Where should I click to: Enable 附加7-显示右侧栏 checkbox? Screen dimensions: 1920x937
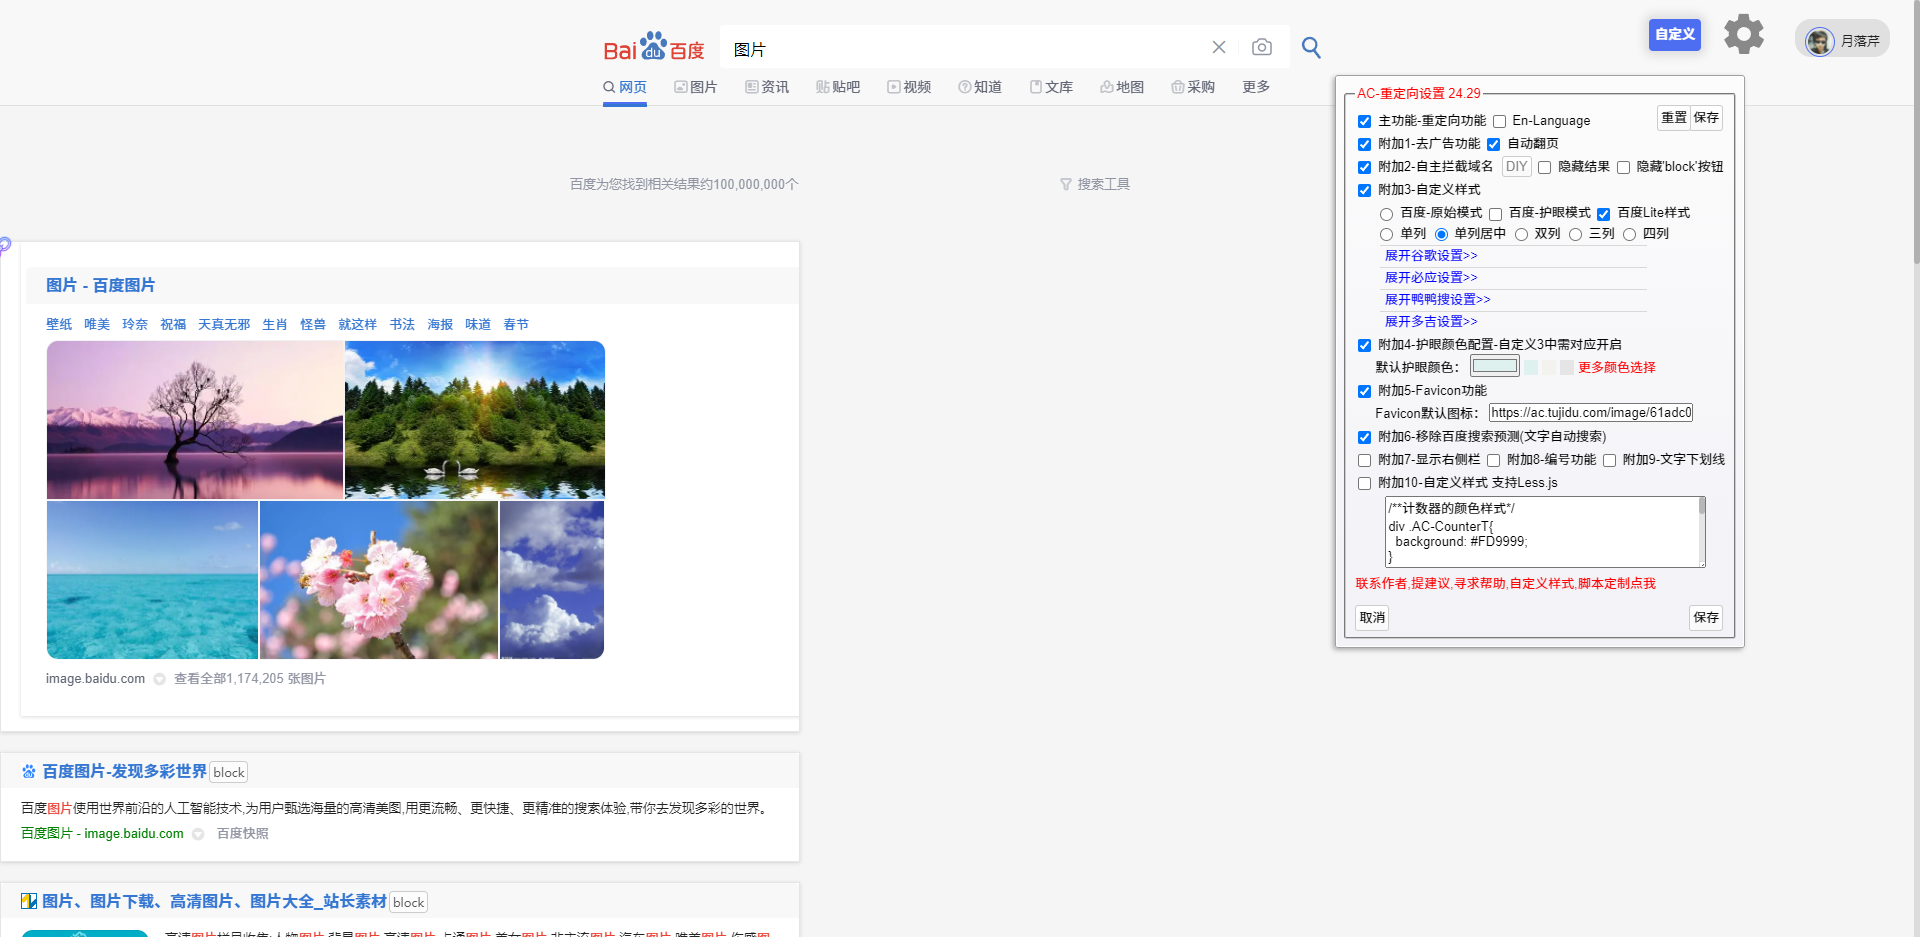pos(1364,460)
